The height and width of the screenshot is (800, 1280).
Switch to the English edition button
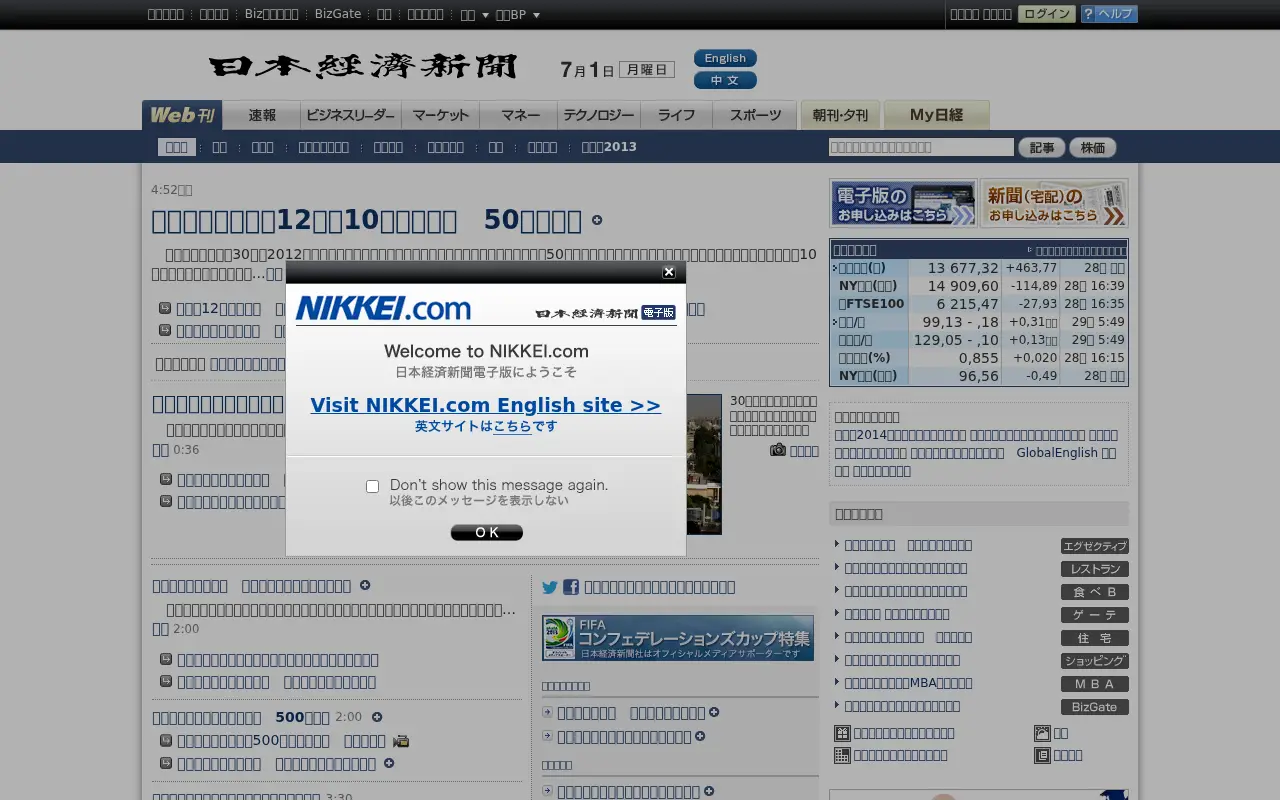(725, 58)
